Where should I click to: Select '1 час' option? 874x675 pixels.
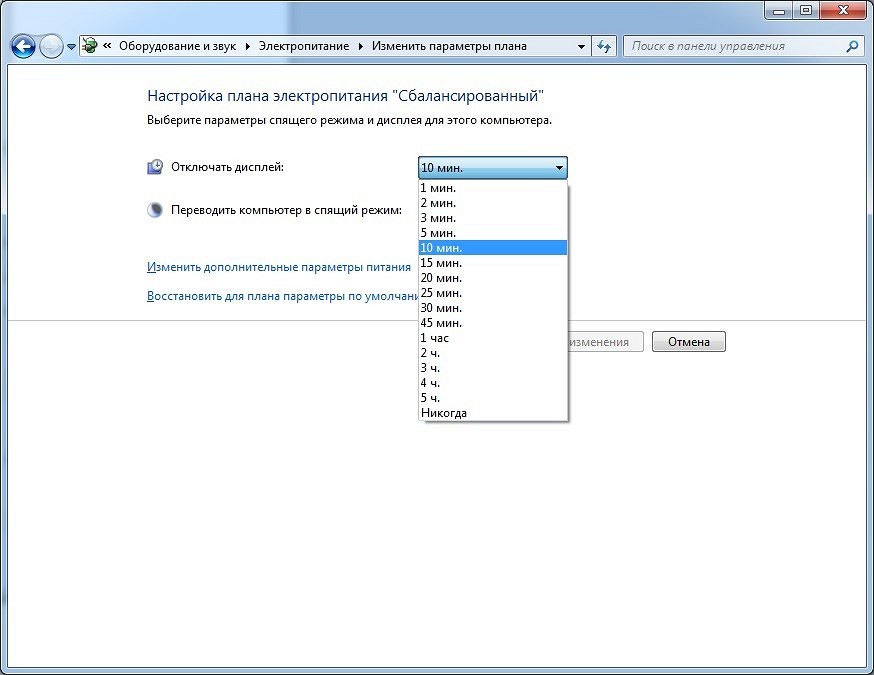[x=493, y=338]
